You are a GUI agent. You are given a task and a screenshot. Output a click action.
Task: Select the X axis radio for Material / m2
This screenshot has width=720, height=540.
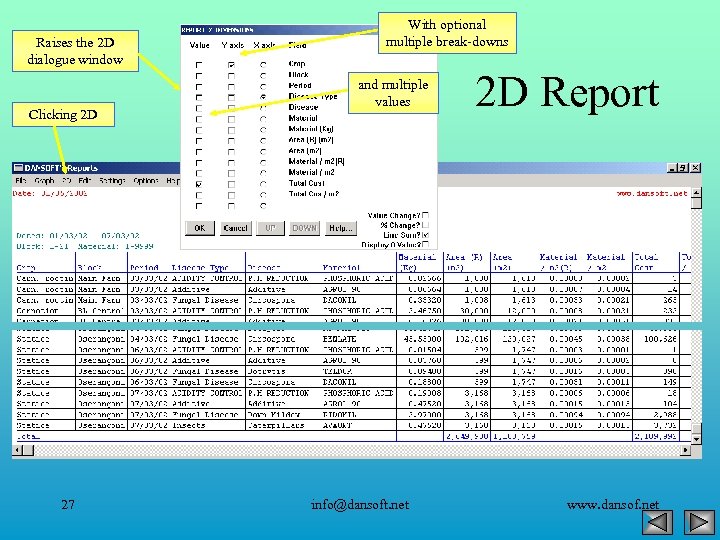tap(263, 174)
